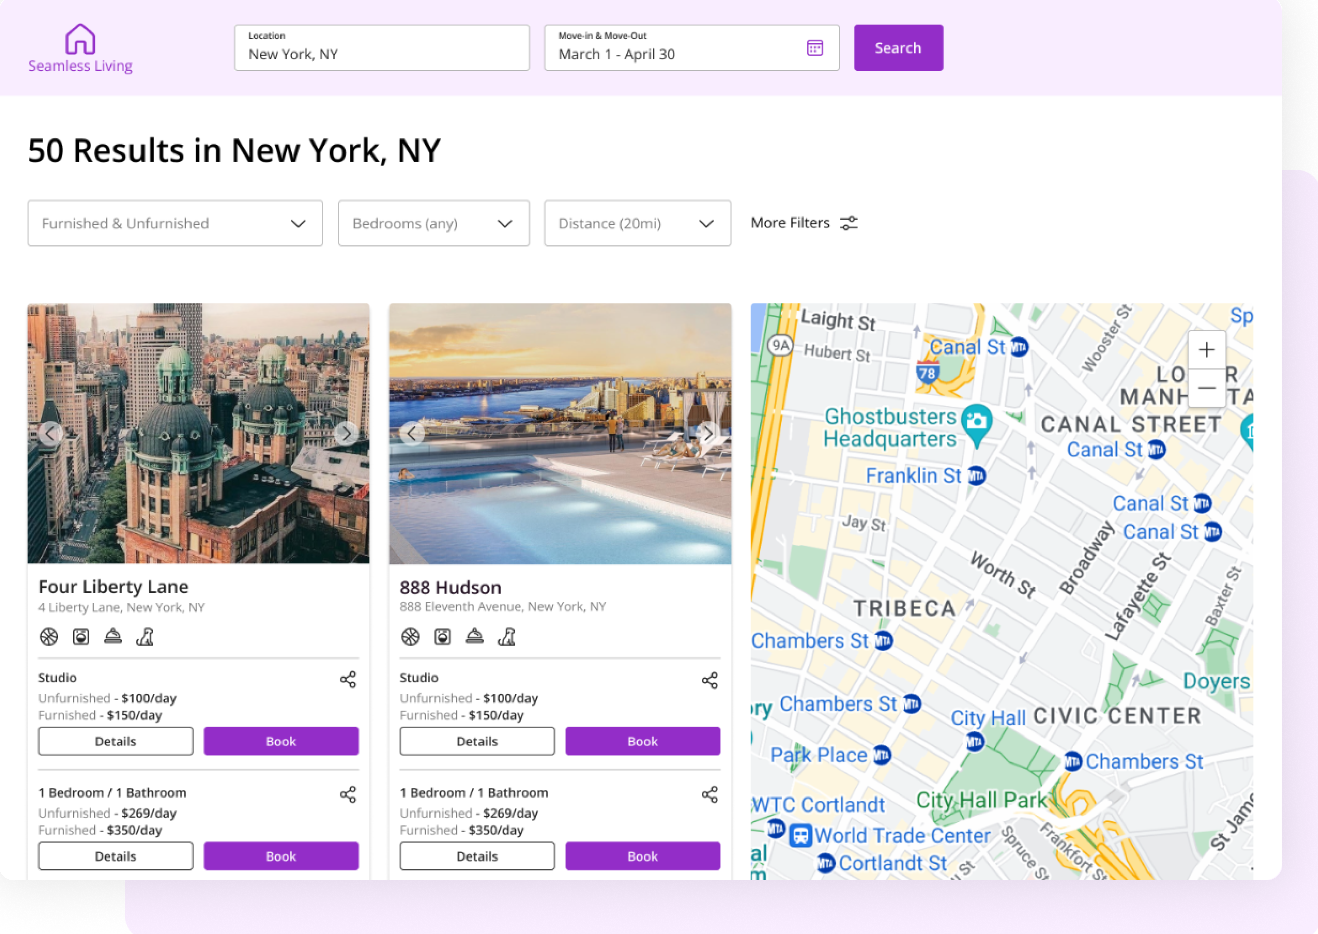Zoom in on the map
This screenshot has width=1318, height=934.
pyautogui.click(x=1207, y=350)
